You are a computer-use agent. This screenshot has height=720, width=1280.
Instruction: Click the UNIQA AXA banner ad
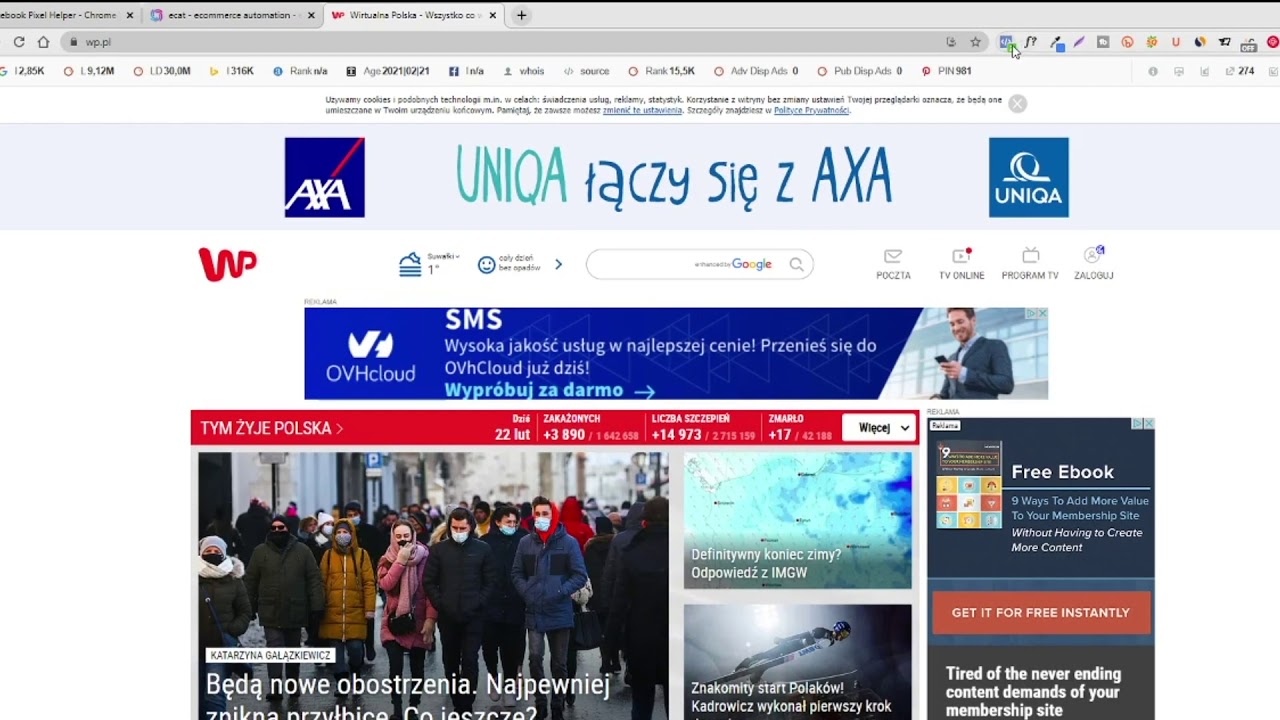tap(676, 177)
